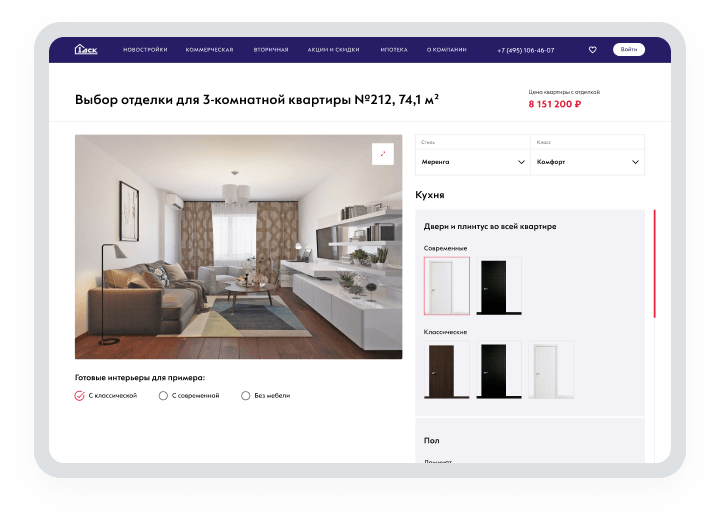The image size is (720, 524).
Task: Click the ДСК house logo
Action: click(x=86, y=49)
